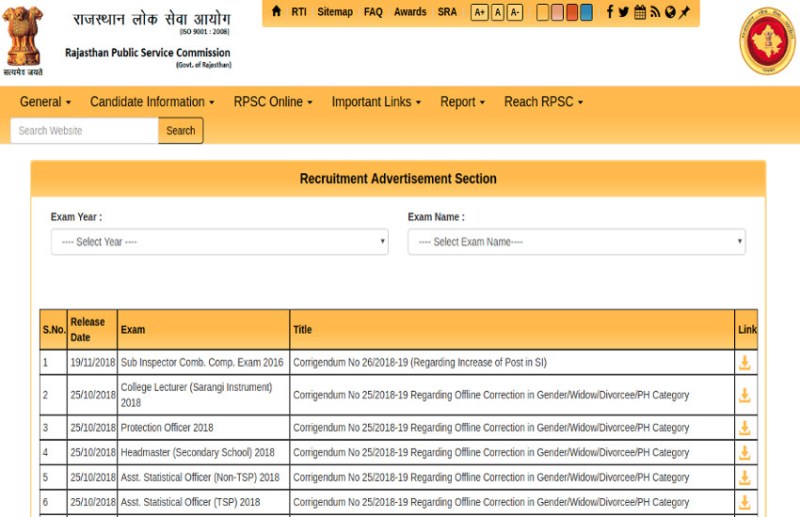Open the Facebook icon link
The image size is (800, 517).
tap(610, 11)
